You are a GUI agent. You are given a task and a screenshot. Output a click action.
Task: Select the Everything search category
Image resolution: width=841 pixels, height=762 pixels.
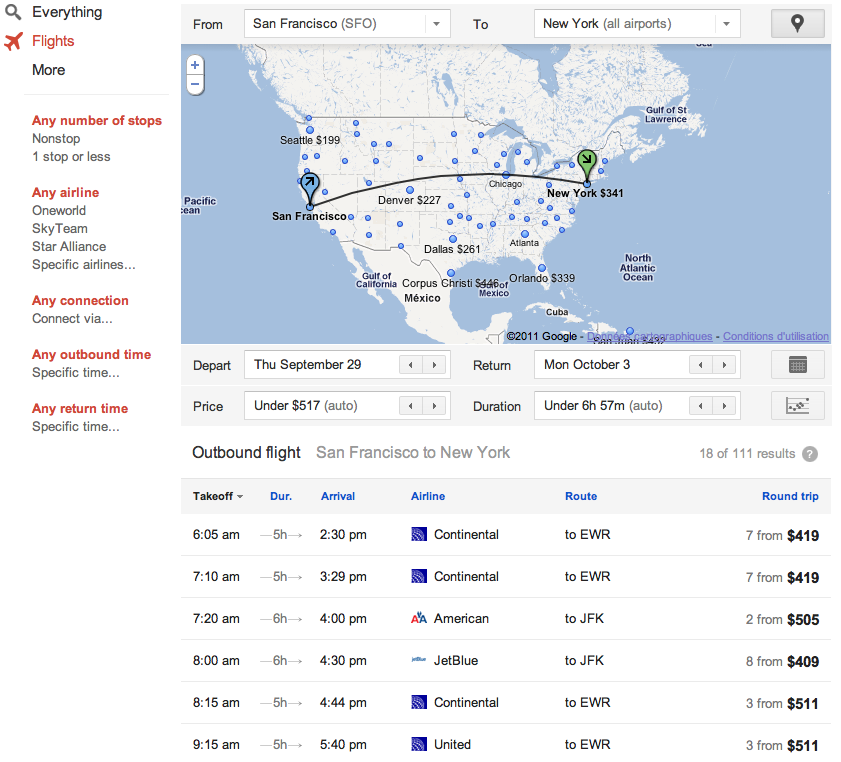click(67, 12)
